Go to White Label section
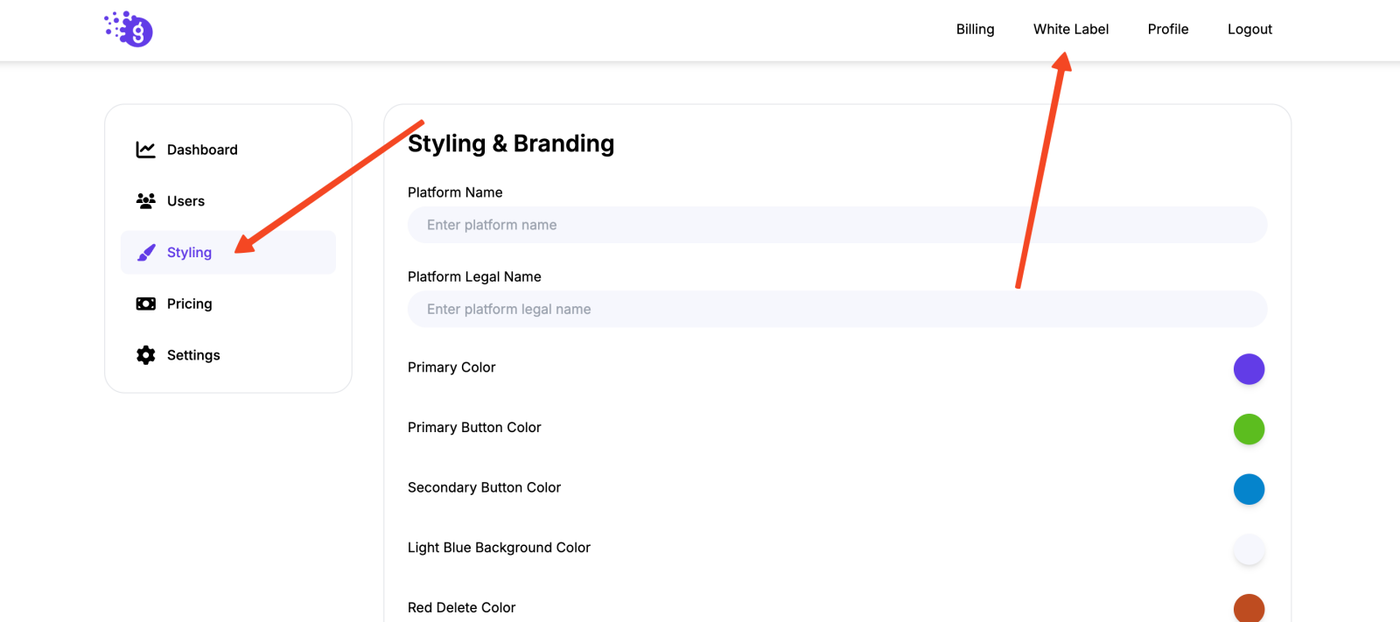 tap(1070, 29)
